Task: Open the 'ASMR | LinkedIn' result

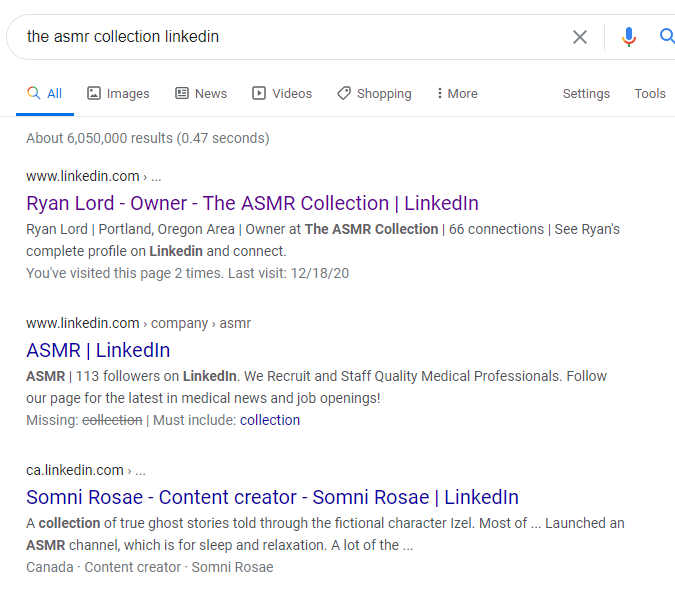Action: point(98,350)
